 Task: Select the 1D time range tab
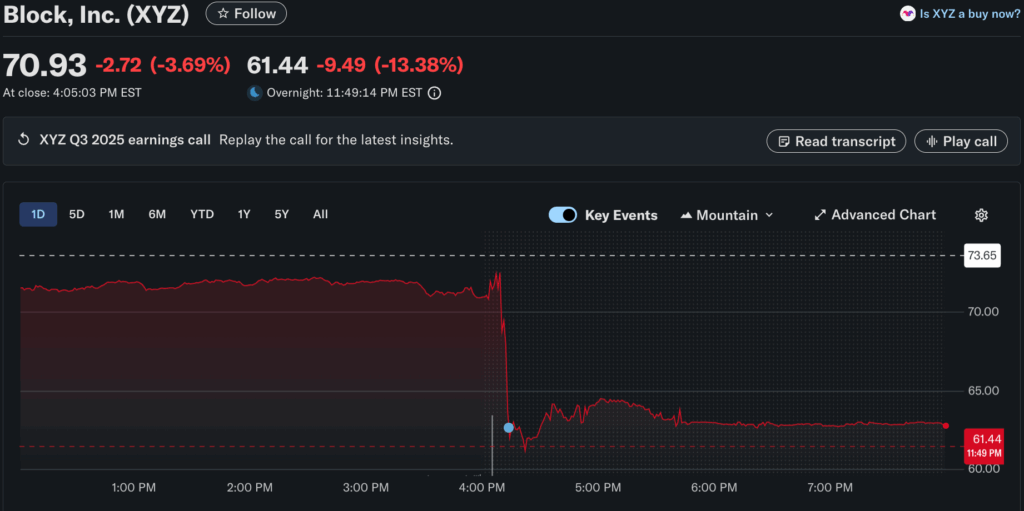click(38, 214)
